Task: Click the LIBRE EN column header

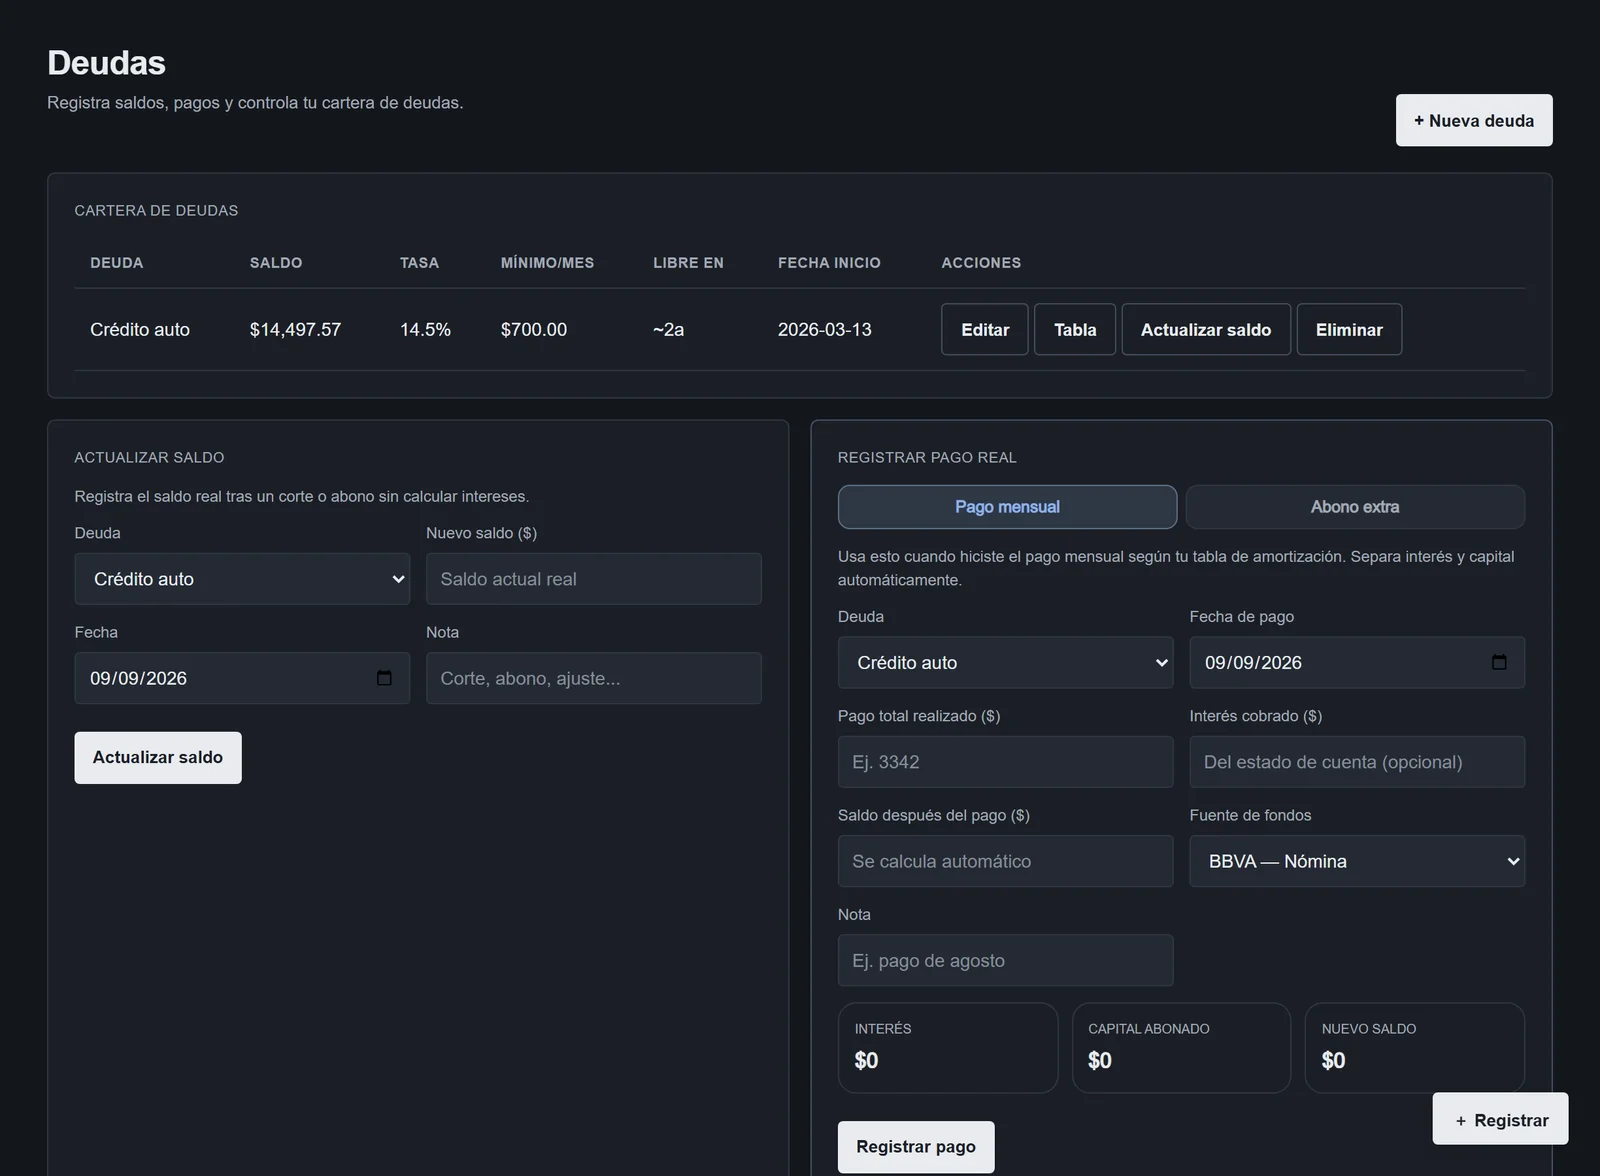Action: pyautogui.click(x=688, y=263)
